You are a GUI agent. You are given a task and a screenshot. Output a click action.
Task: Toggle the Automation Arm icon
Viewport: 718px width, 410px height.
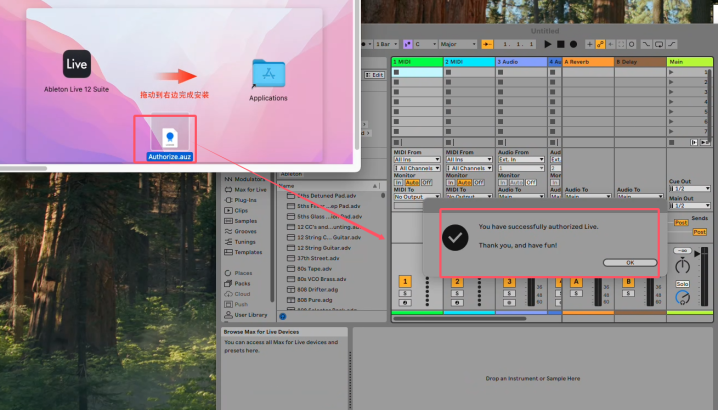pyautogui.click(x=600, y=44)
